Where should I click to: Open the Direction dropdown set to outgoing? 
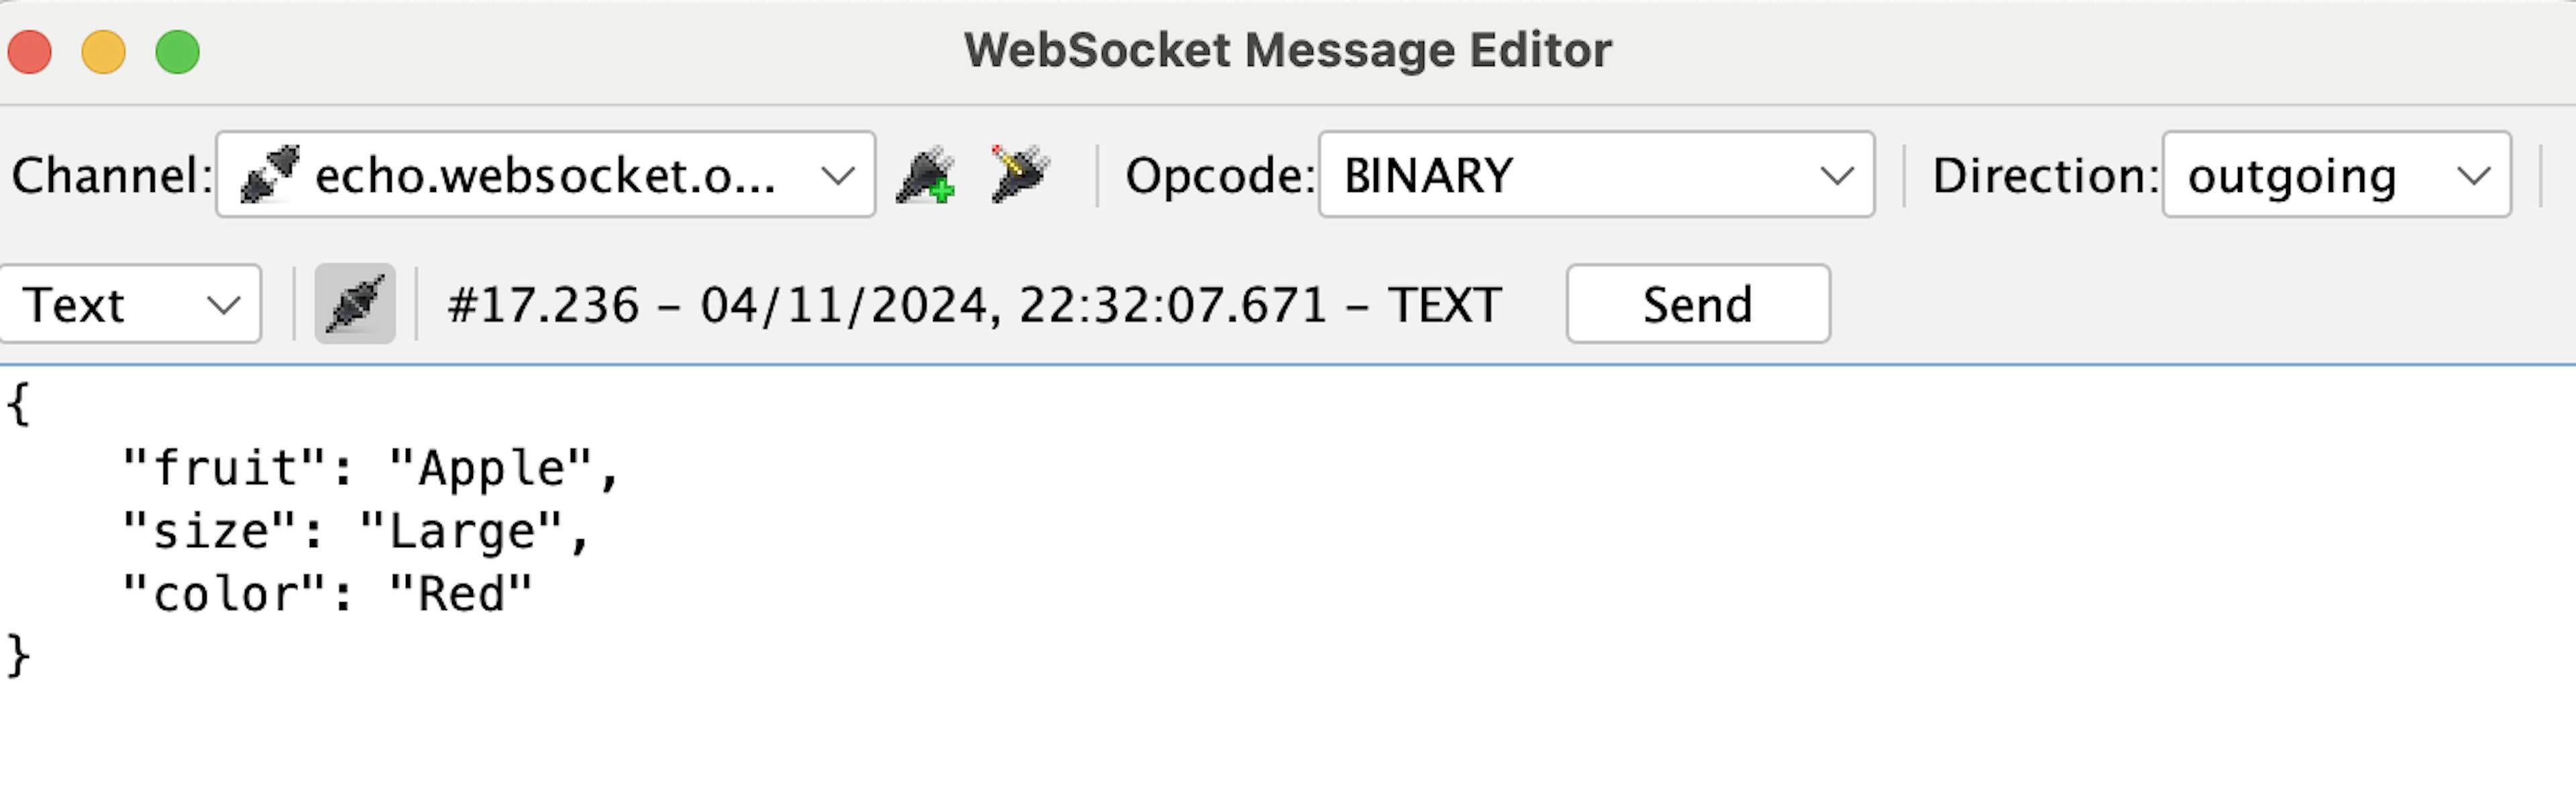[x=2335, y=175]
